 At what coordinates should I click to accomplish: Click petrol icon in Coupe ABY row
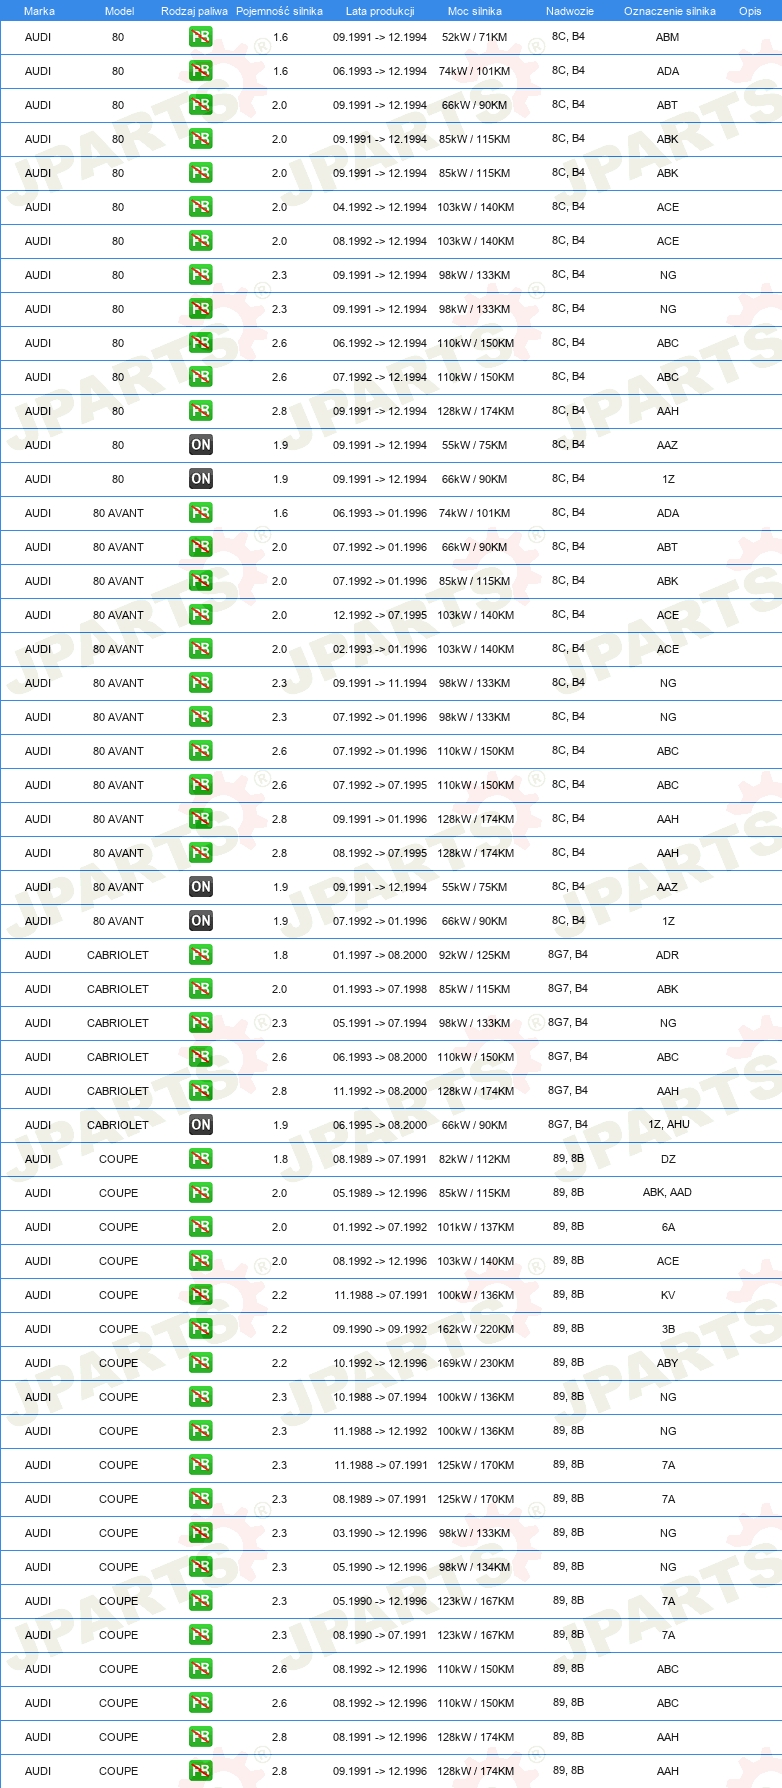click(201, 1363)
